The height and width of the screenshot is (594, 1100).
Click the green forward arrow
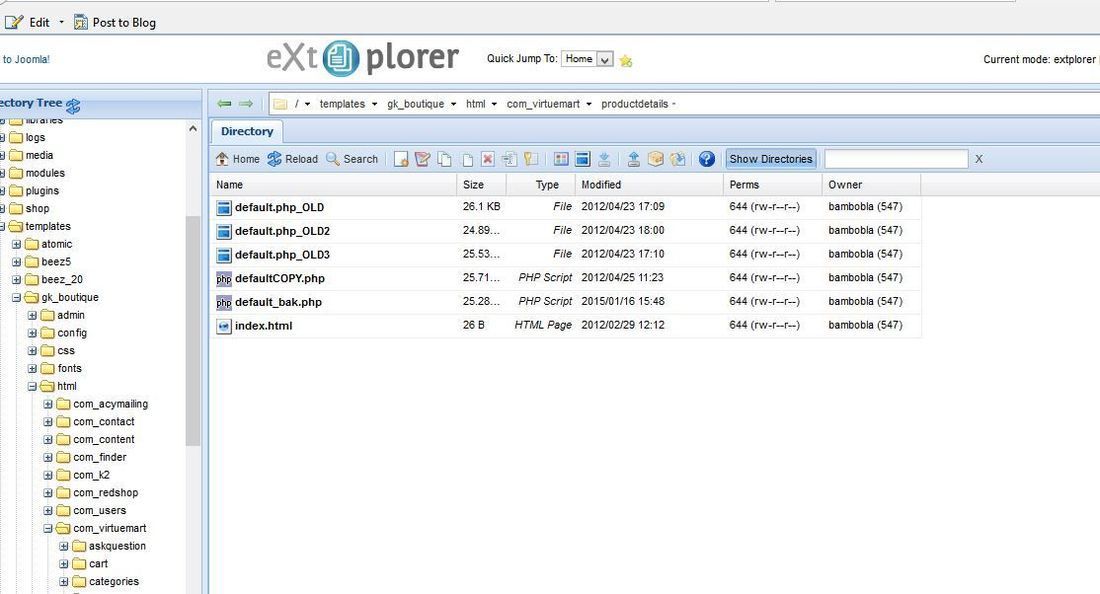(246, 104)
